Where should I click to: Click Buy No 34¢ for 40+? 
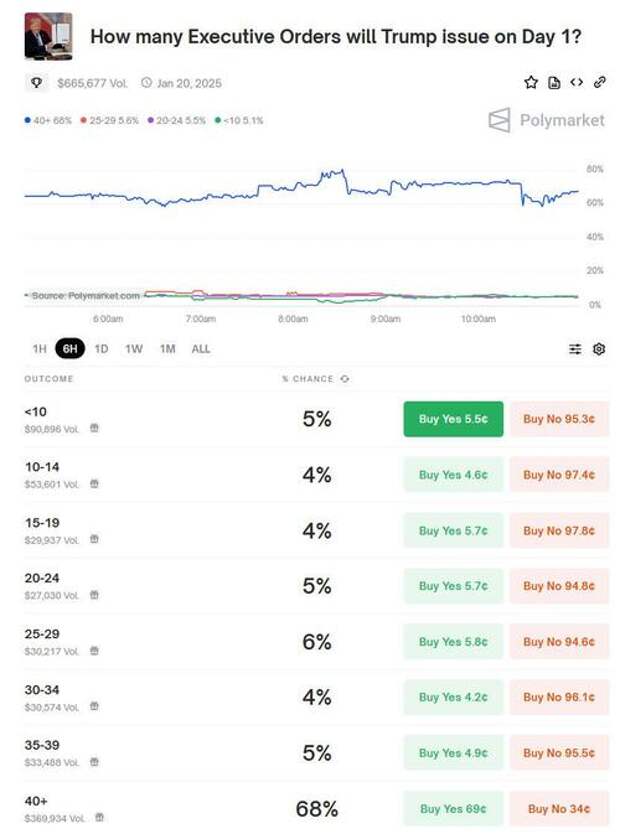559,808
